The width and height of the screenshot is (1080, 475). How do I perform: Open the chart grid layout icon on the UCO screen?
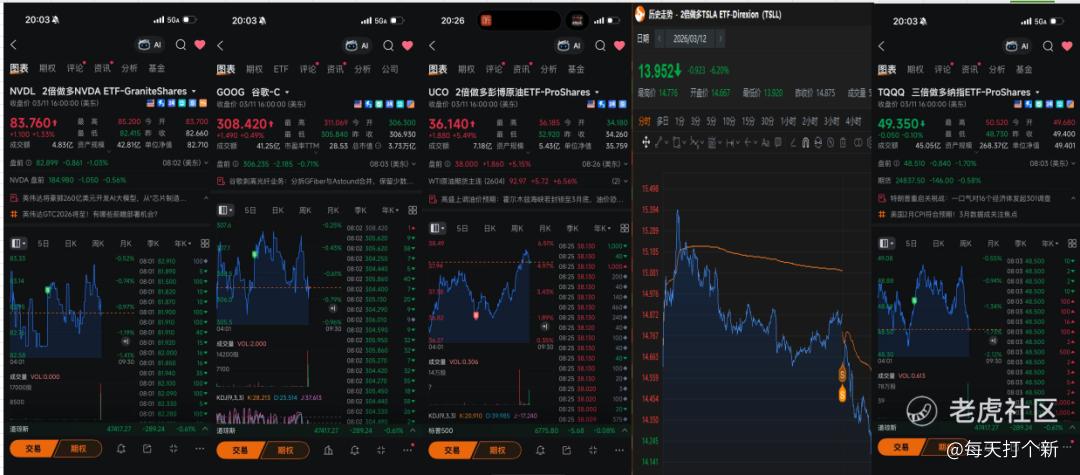(x=623, y=228)
